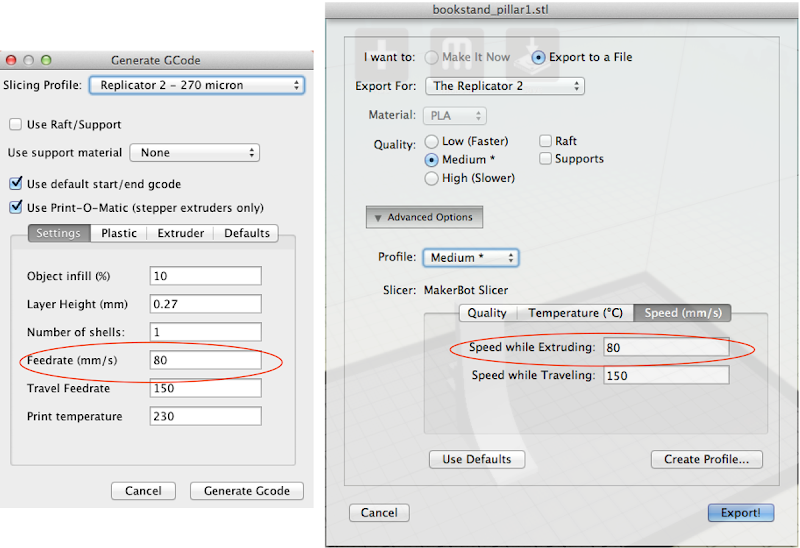Switch to the Plastic tab

(x=119, y=233)
